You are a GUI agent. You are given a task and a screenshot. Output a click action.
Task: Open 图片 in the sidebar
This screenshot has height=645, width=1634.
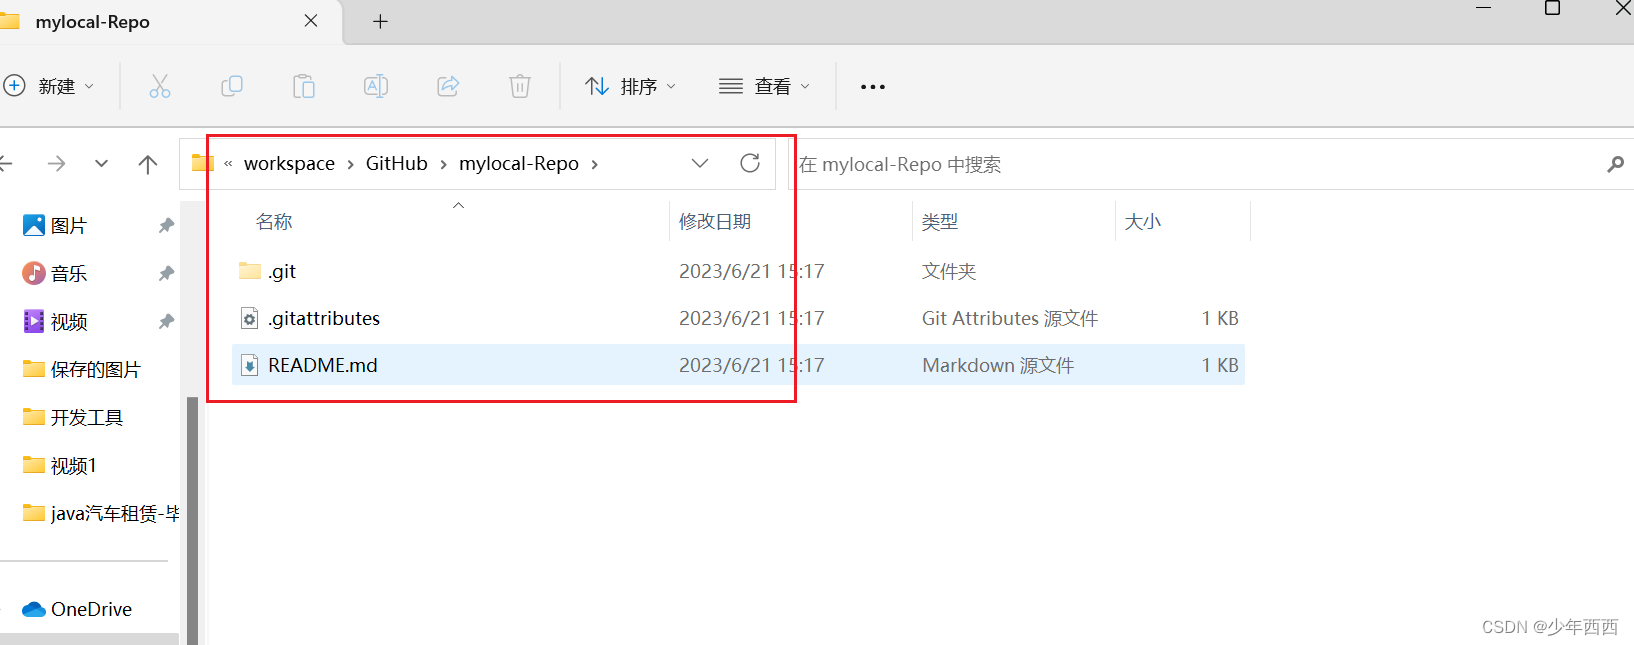click(55, 225)
